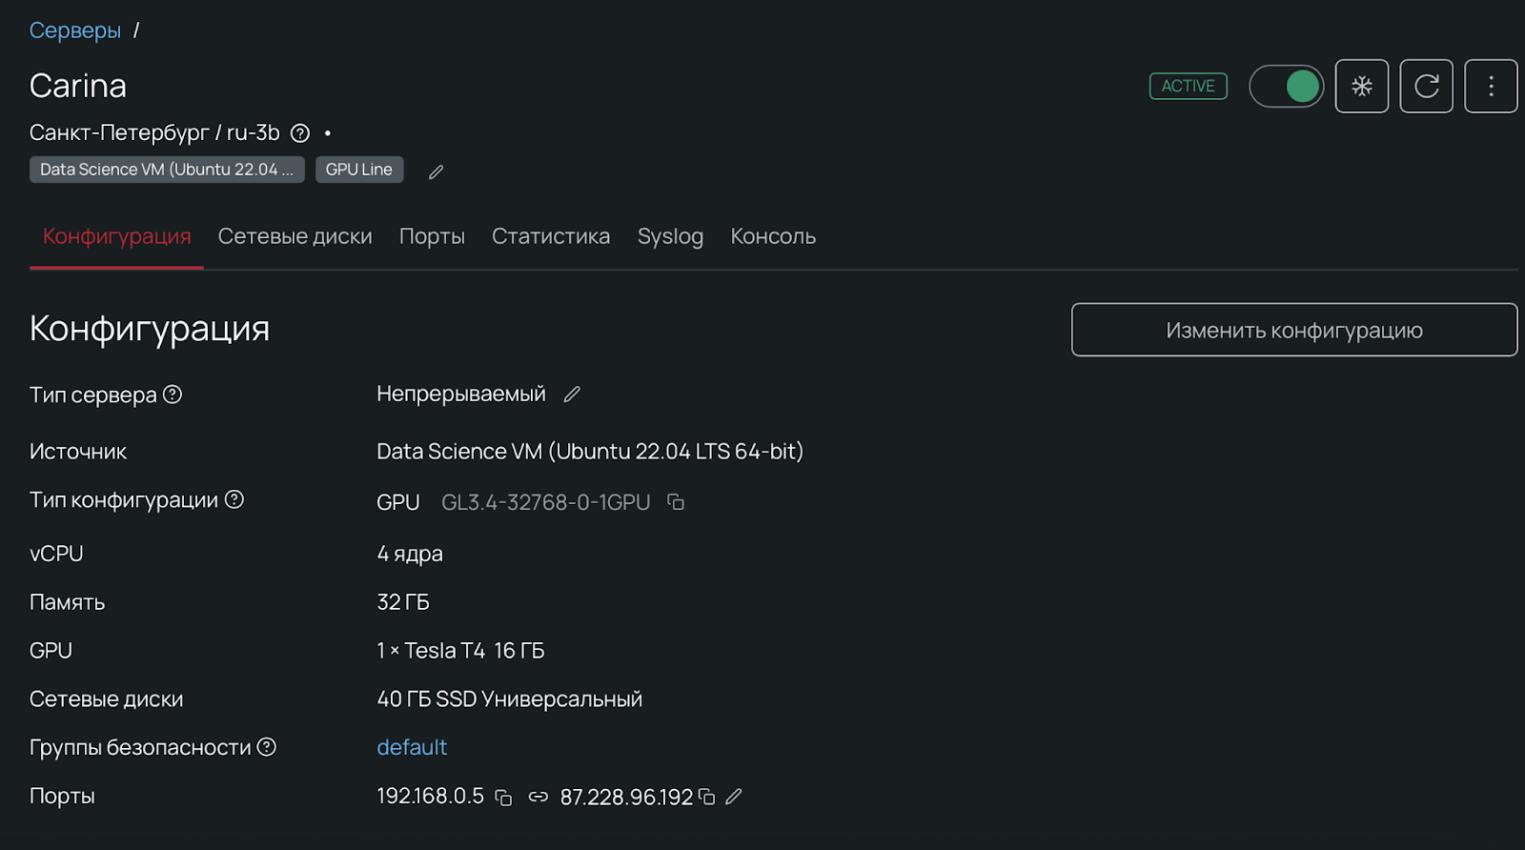Switch to Сетевые диски tab

pyautogui.click(x=295, y=236)
